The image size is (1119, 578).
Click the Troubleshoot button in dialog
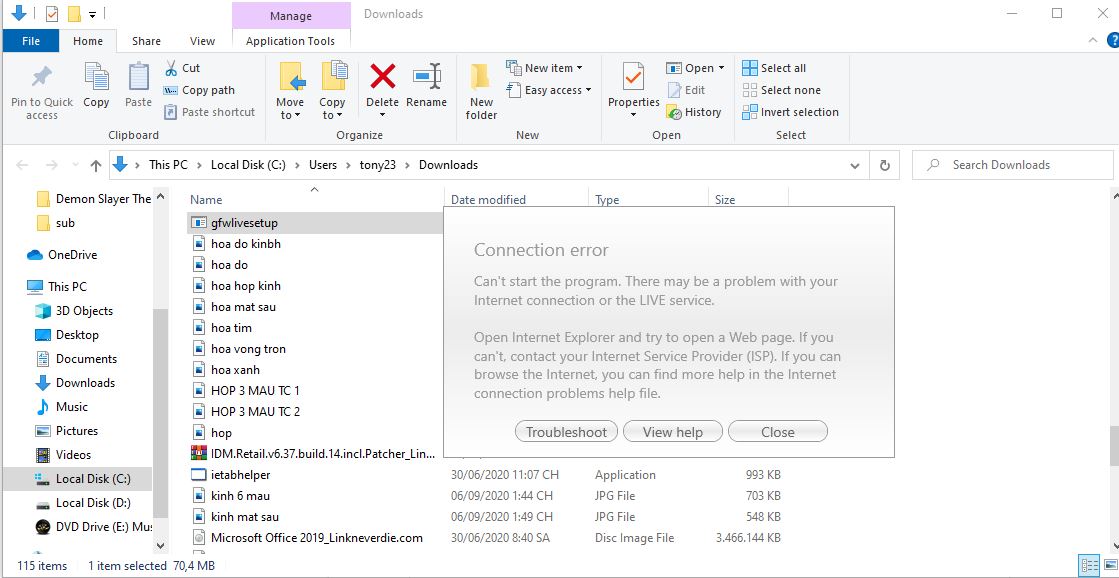pyautogui.click(x=566, y=432)
